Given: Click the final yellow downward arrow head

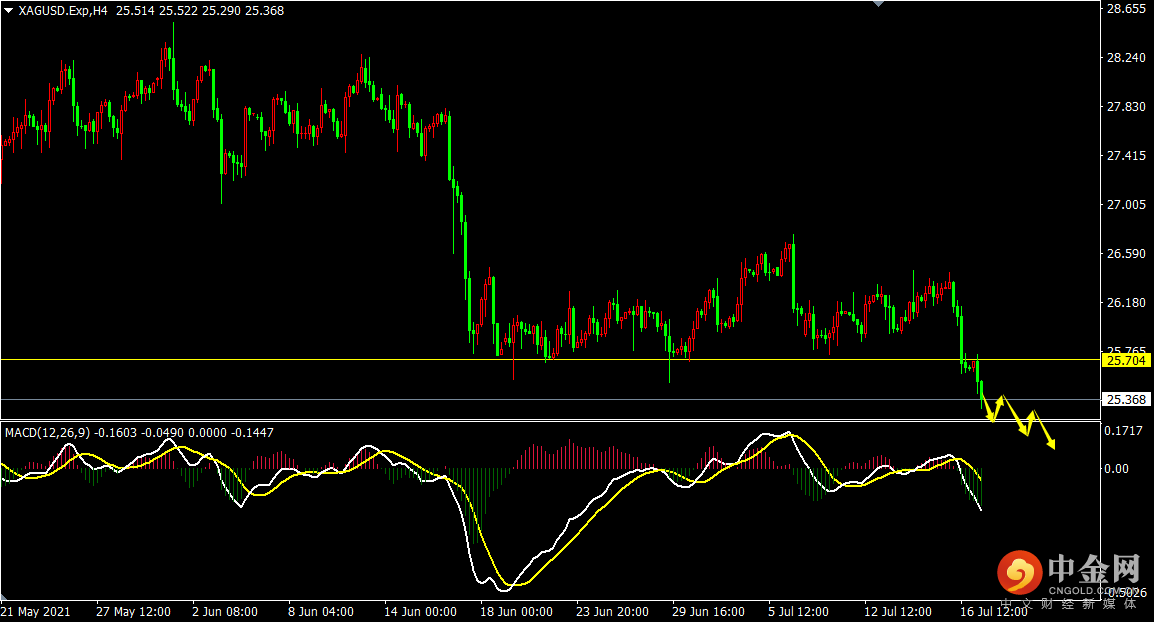Looking at the screenshot, I should [x=1052, y=445].
